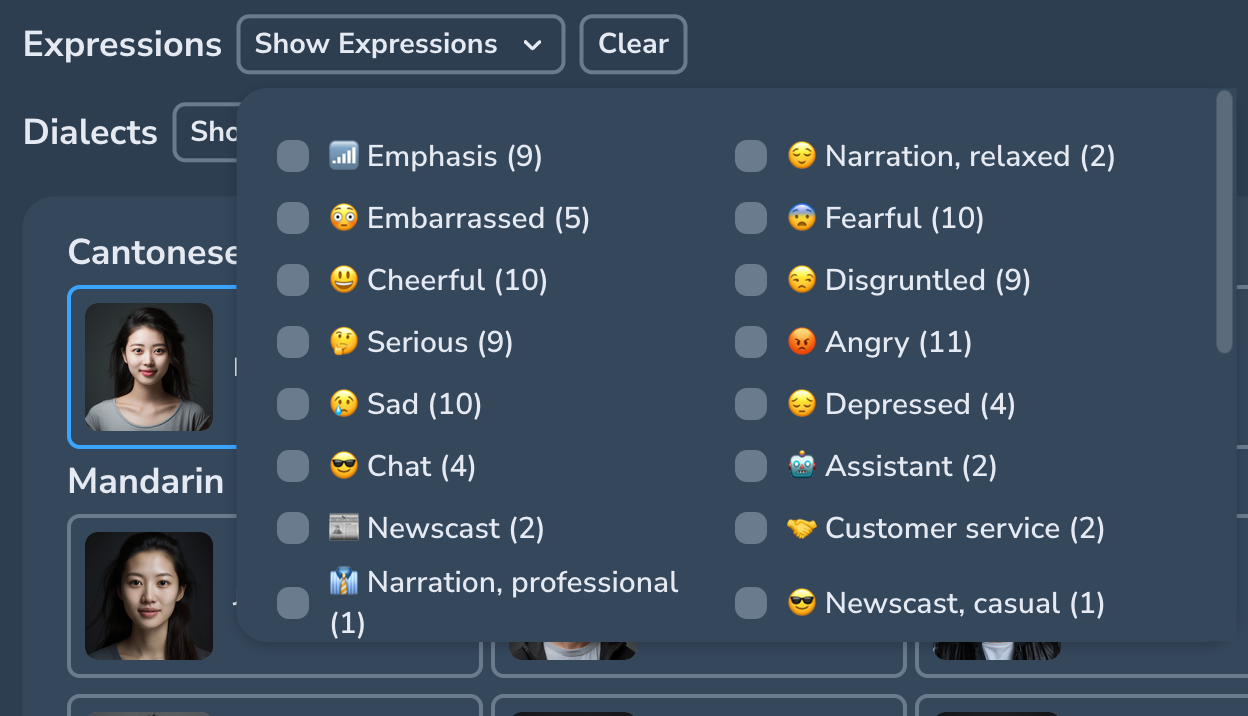Viewport: 1248px width, 716px height.
Task: Click the robot emoji next to Assistant
Action: [x=801, y=466]
